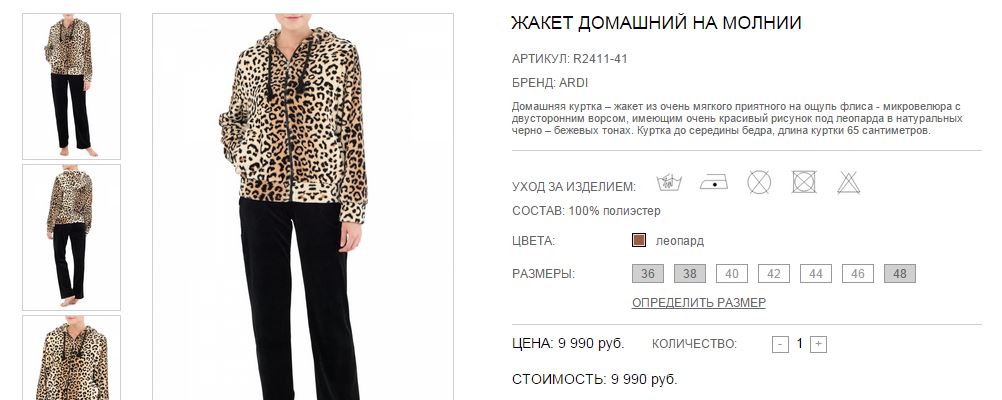Image resolution: width=1002 pixels, height=400 pixels.
Task: Click the main product image
Action: pos(303,206)
